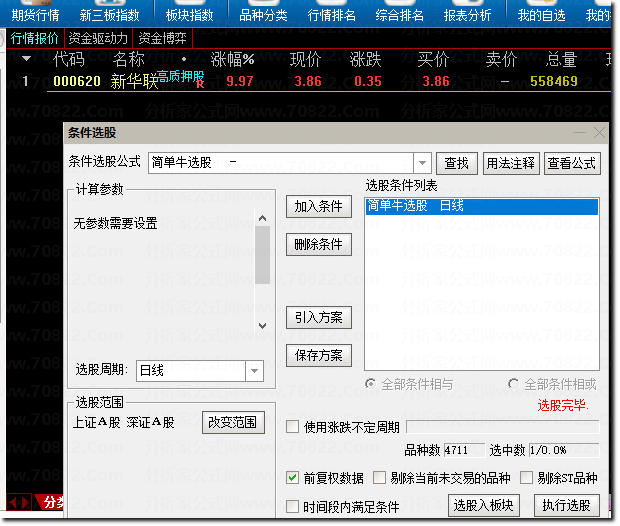Viewport: 620px width, 526px height.
Task: Click the parameter panel scrollbar thumb
Action: pyautogui.click(x=263, y=255)
